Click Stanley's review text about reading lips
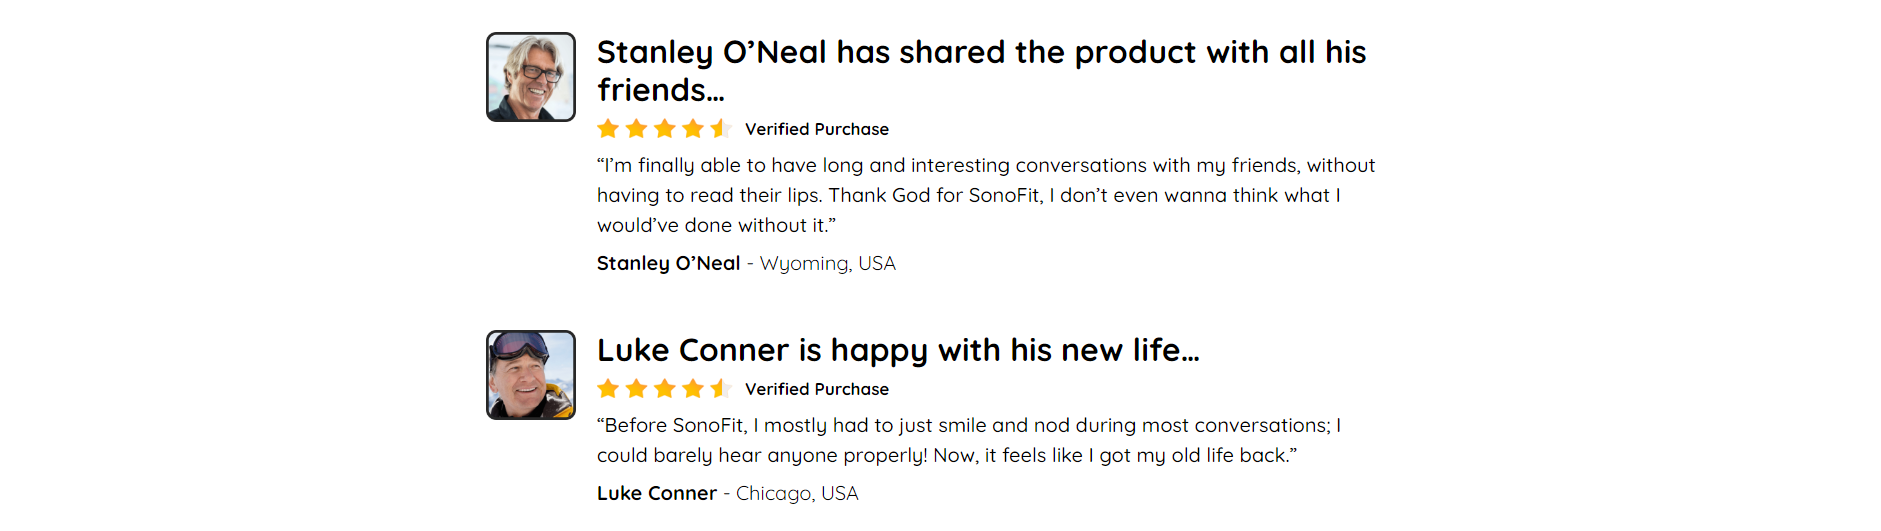The height and width of the screenshot is (531, 1881). pyautogui.click(x=985, y=195)
